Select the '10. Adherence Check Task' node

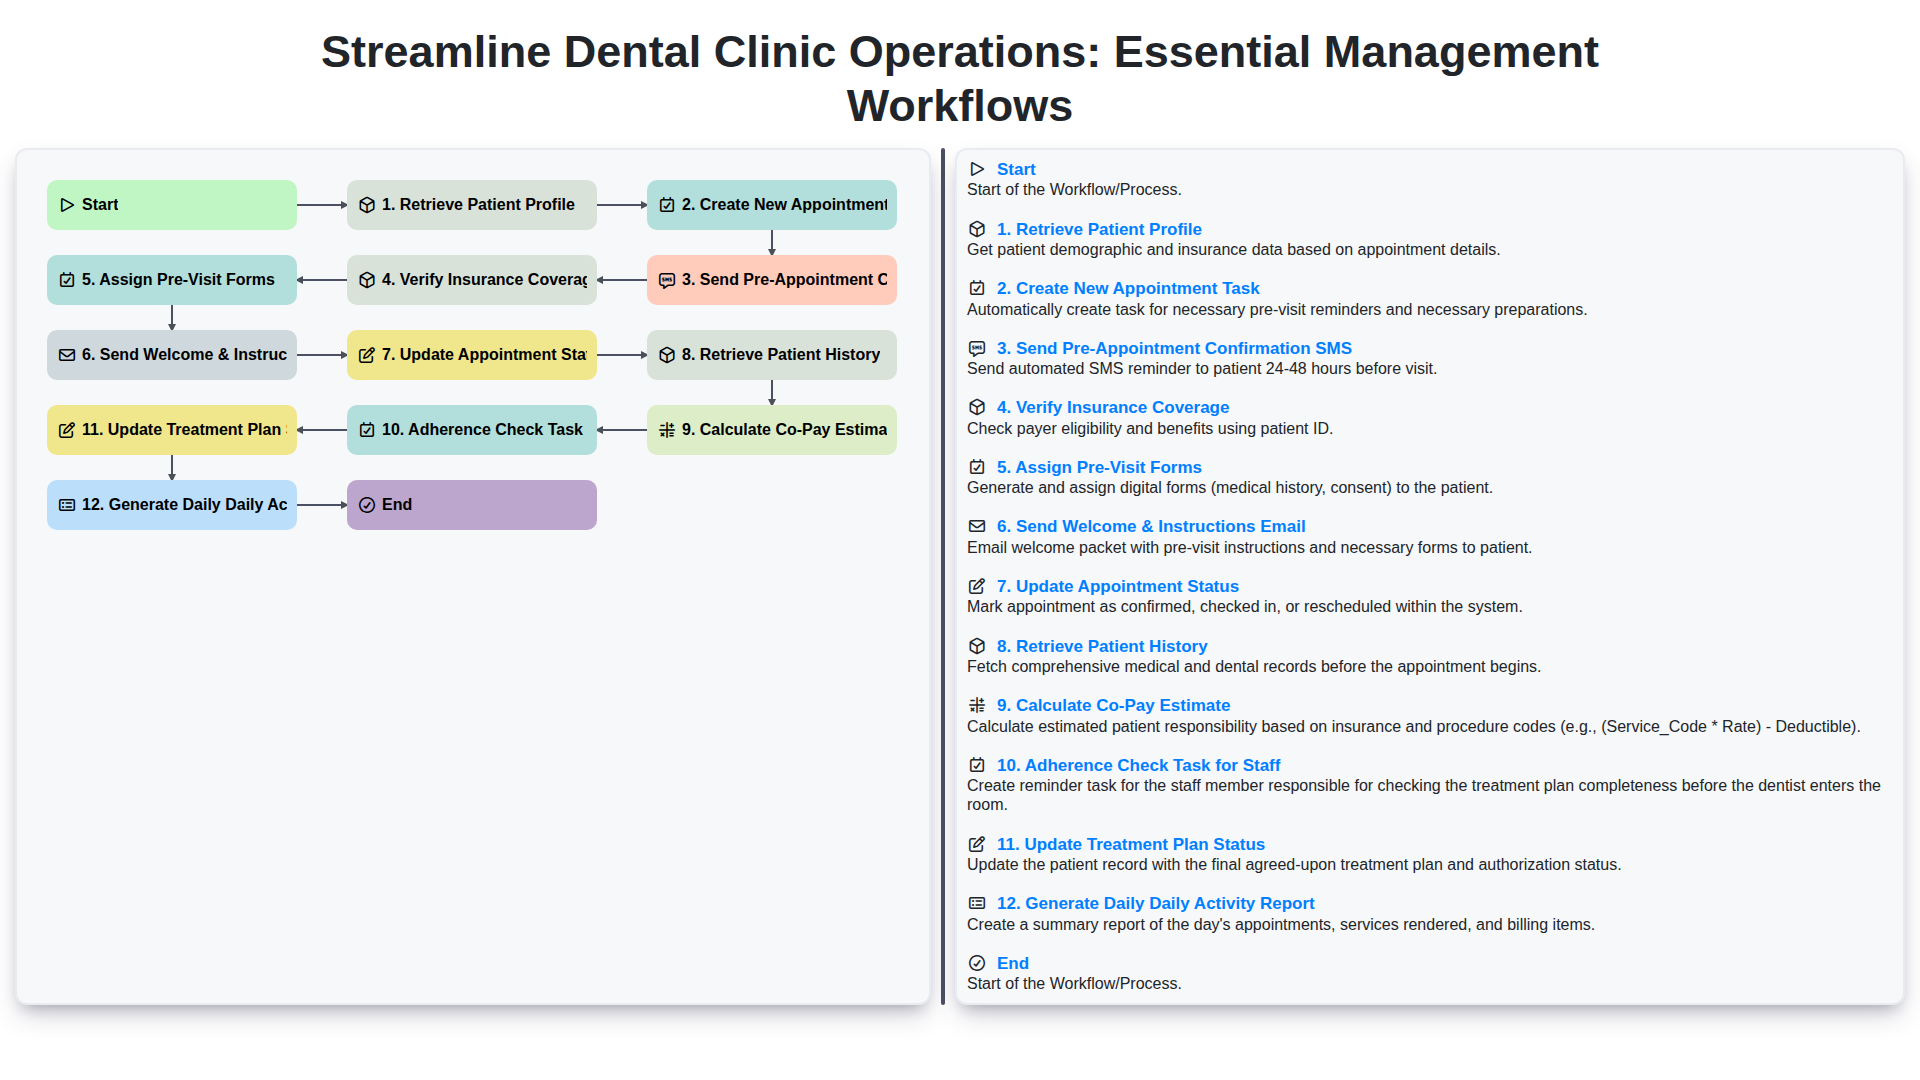point(471,429)
